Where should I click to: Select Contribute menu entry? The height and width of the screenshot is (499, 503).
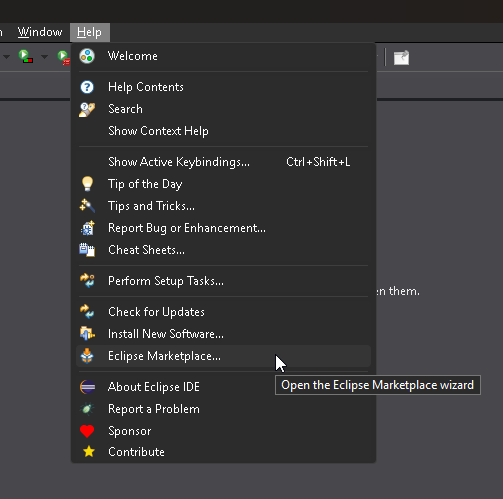[223, 452]
